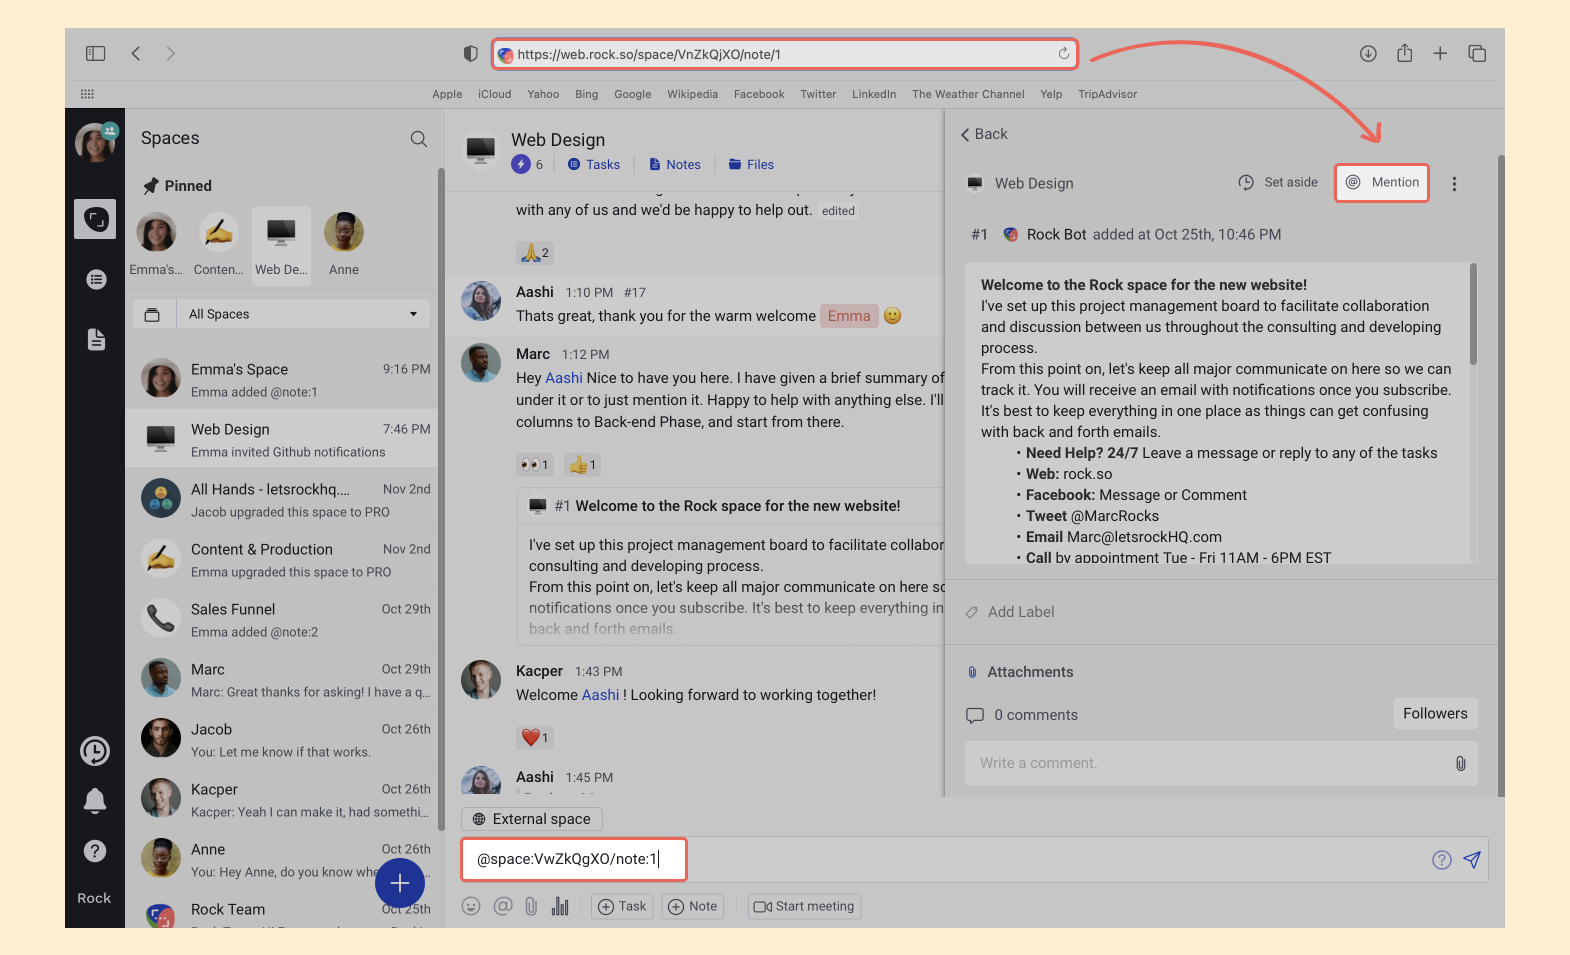
Task: Go back with Safari back arrow
Action: coord(136,53)
